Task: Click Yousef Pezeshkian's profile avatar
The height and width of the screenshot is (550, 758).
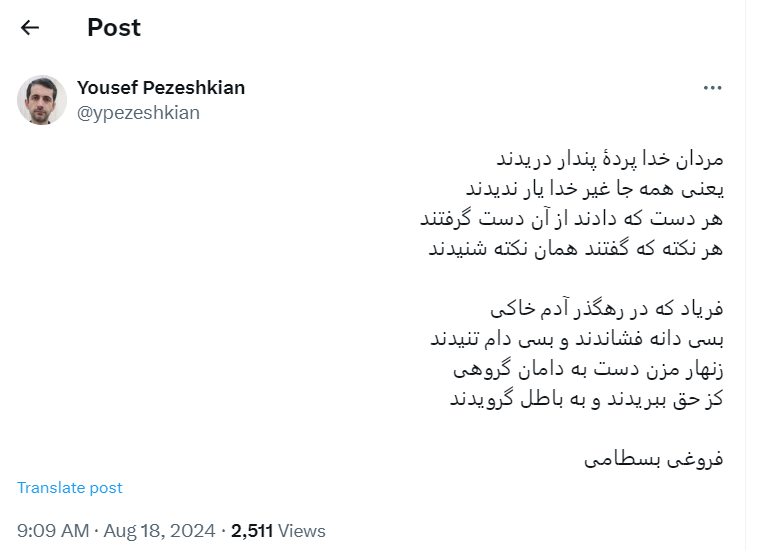Action: point(42,100)
